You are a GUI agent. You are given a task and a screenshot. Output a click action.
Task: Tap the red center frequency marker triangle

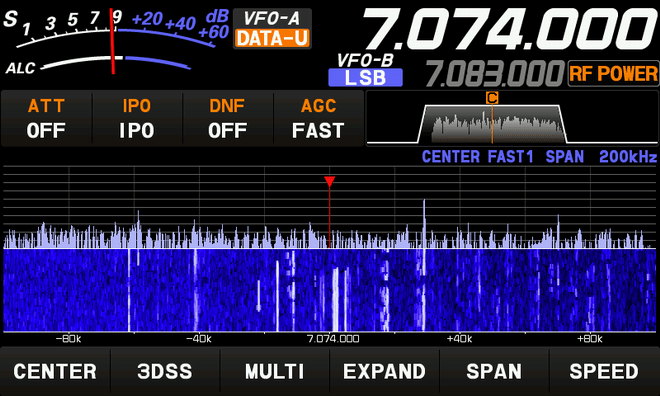click(x=330, y=181)
